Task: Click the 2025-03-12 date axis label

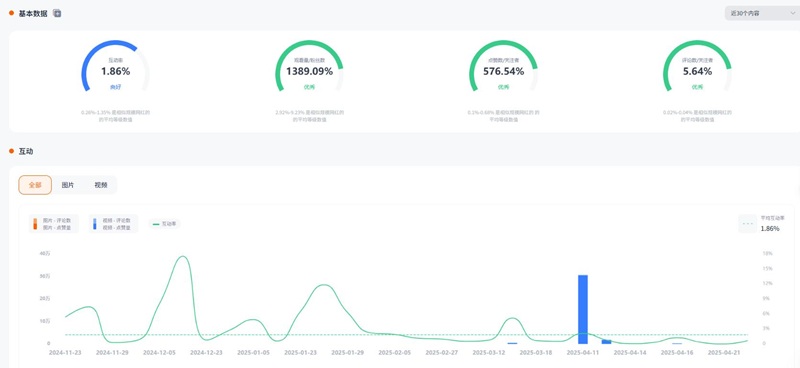Action: click(489, 353)
